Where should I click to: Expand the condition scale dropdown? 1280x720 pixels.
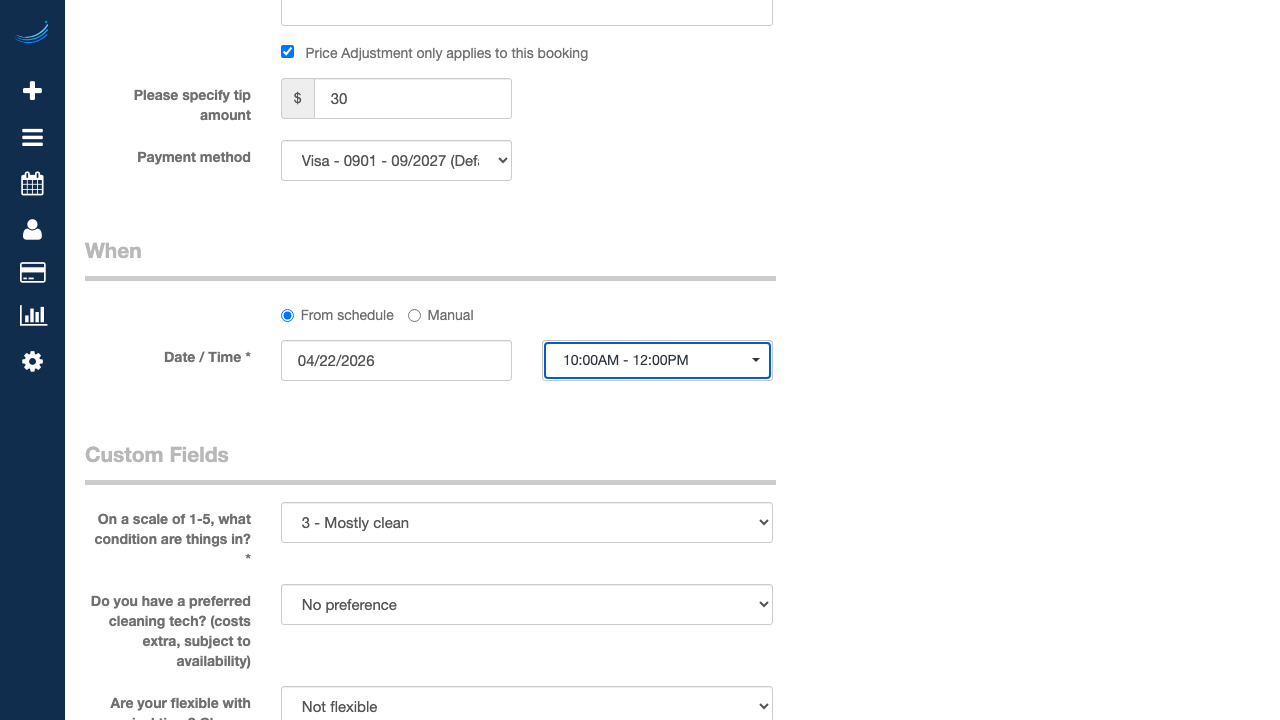point(526,523)
